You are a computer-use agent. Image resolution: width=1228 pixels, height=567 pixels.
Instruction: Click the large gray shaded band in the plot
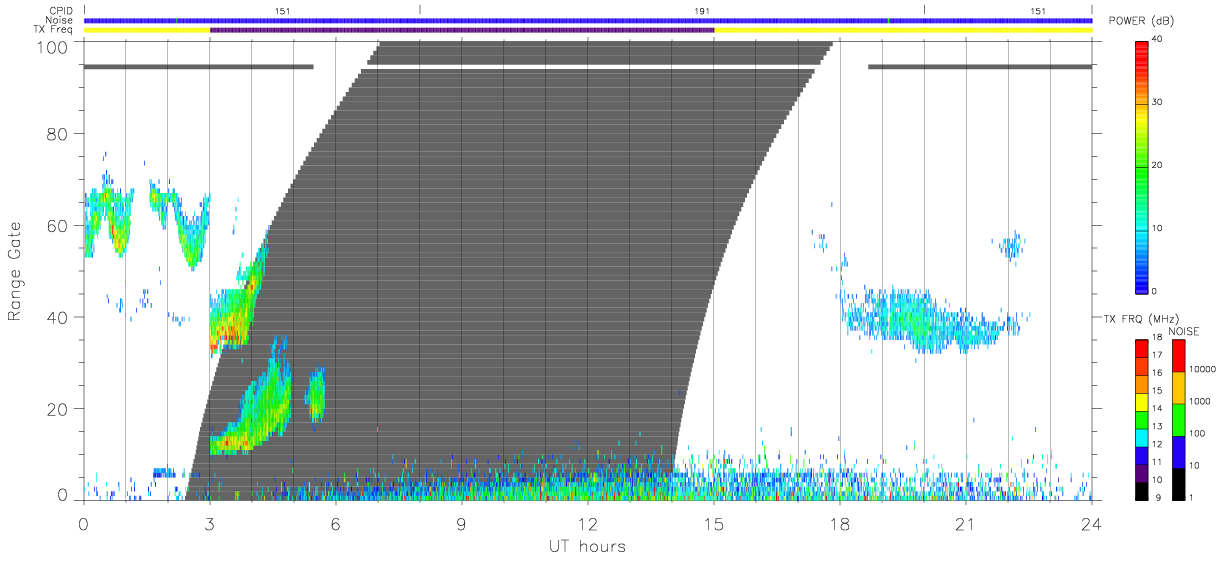click(x=510, y=270)
